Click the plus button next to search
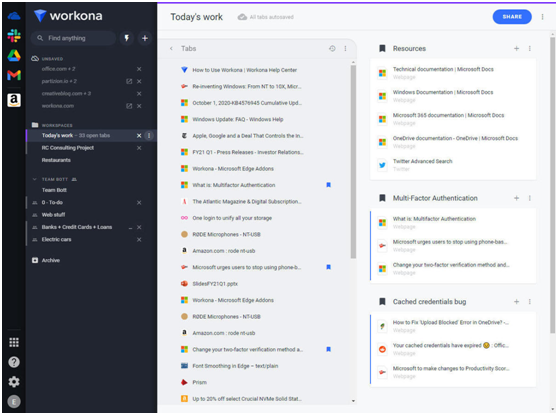This screenshot has height=415, width=558. 145,38
